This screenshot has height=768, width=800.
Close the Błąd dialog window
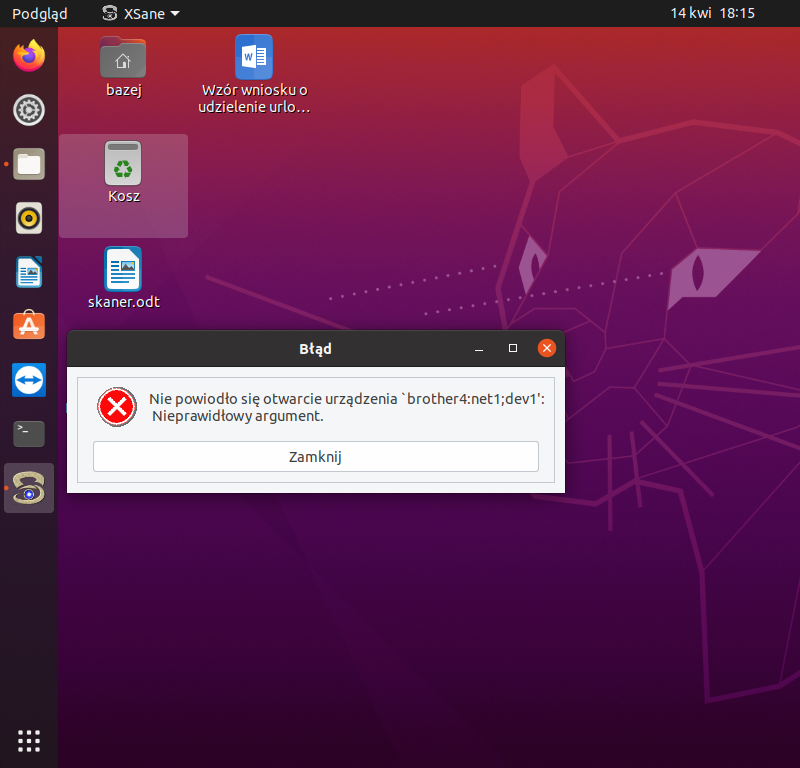(547, 348)
